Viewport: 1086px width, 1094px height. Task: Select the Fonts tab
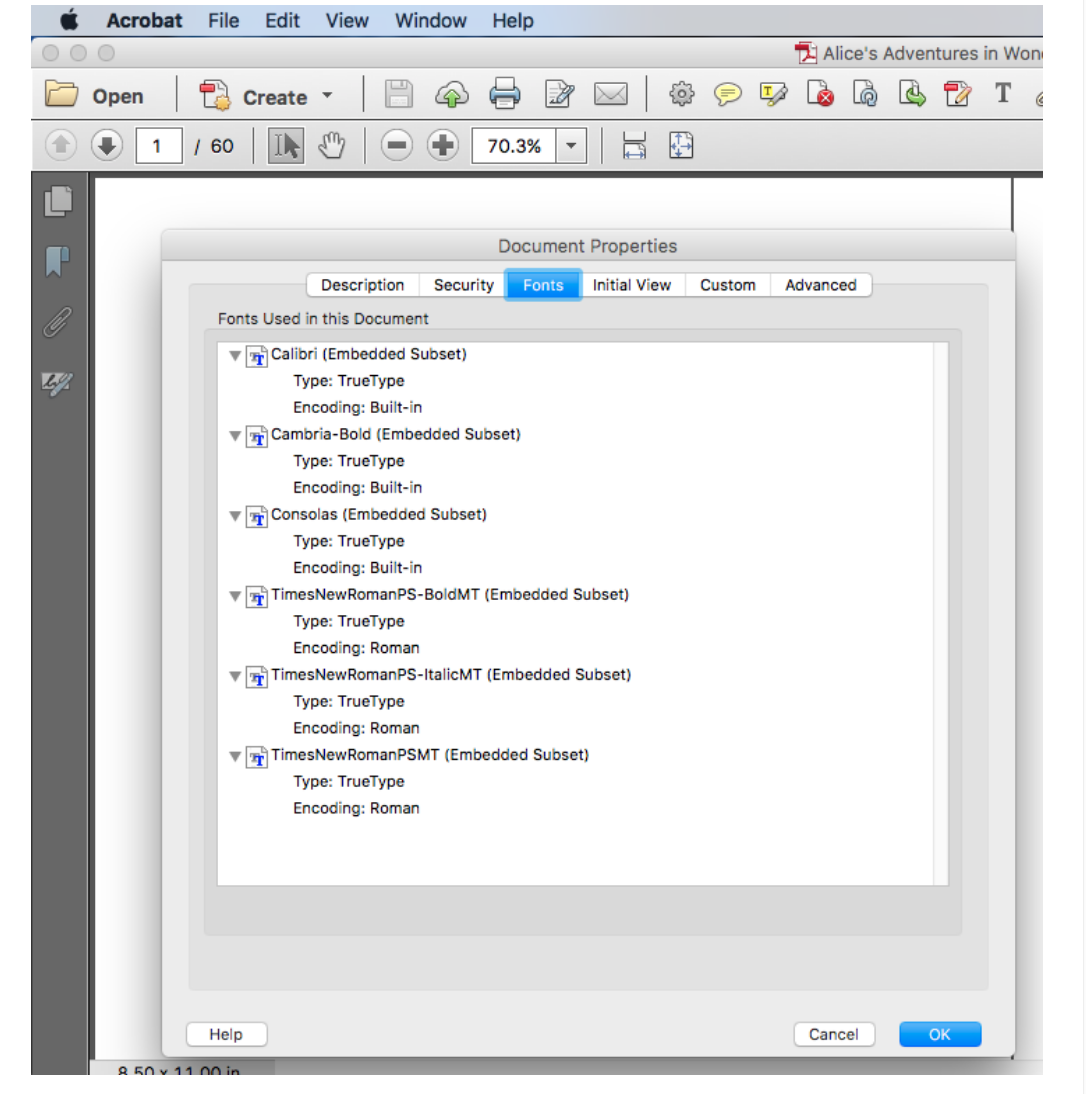543,285
